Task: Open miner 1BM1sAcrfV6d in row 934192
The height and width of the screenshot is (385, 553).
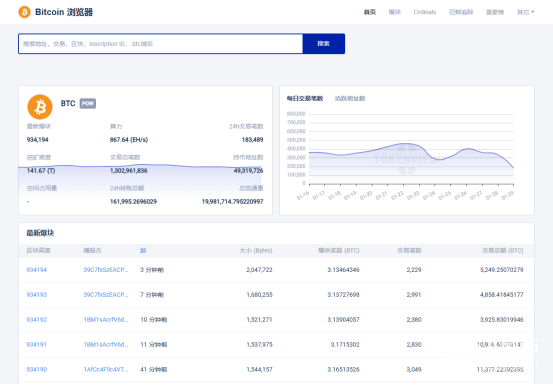Action: (106, 320)
